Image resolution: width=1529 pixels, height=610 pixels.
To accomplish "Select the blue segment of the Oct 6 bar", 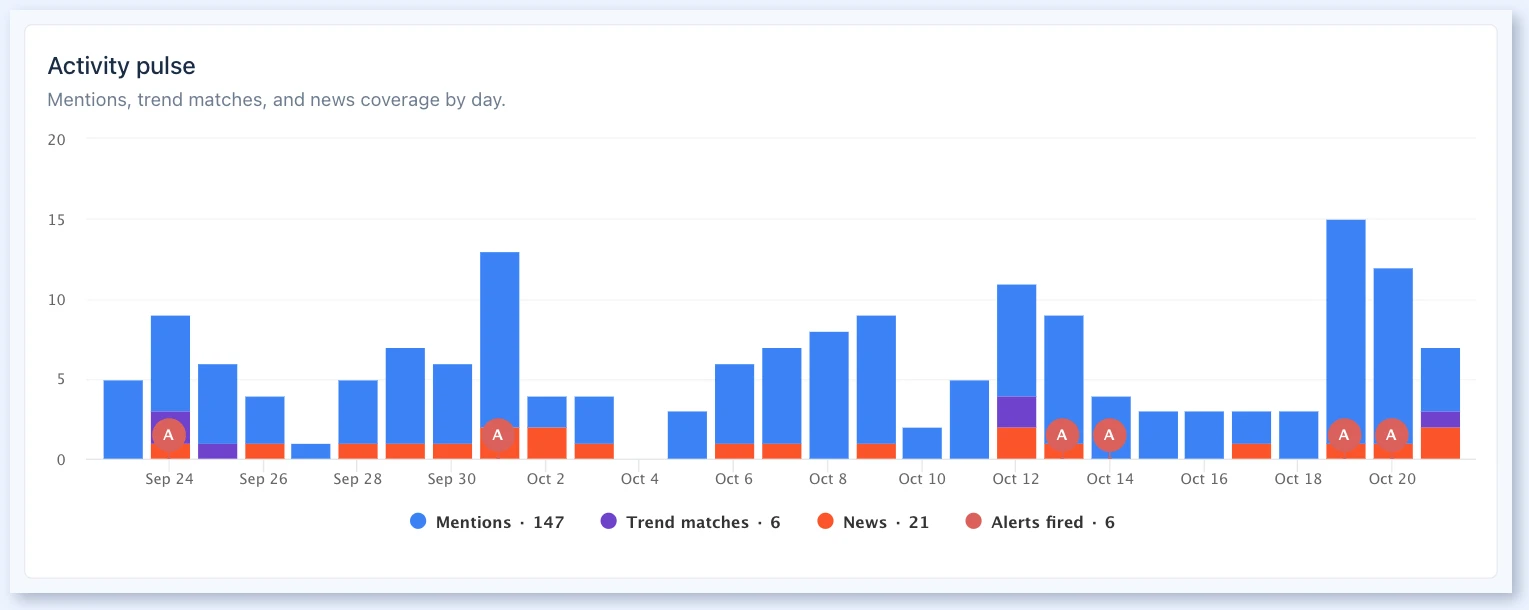I will (734, 404).
